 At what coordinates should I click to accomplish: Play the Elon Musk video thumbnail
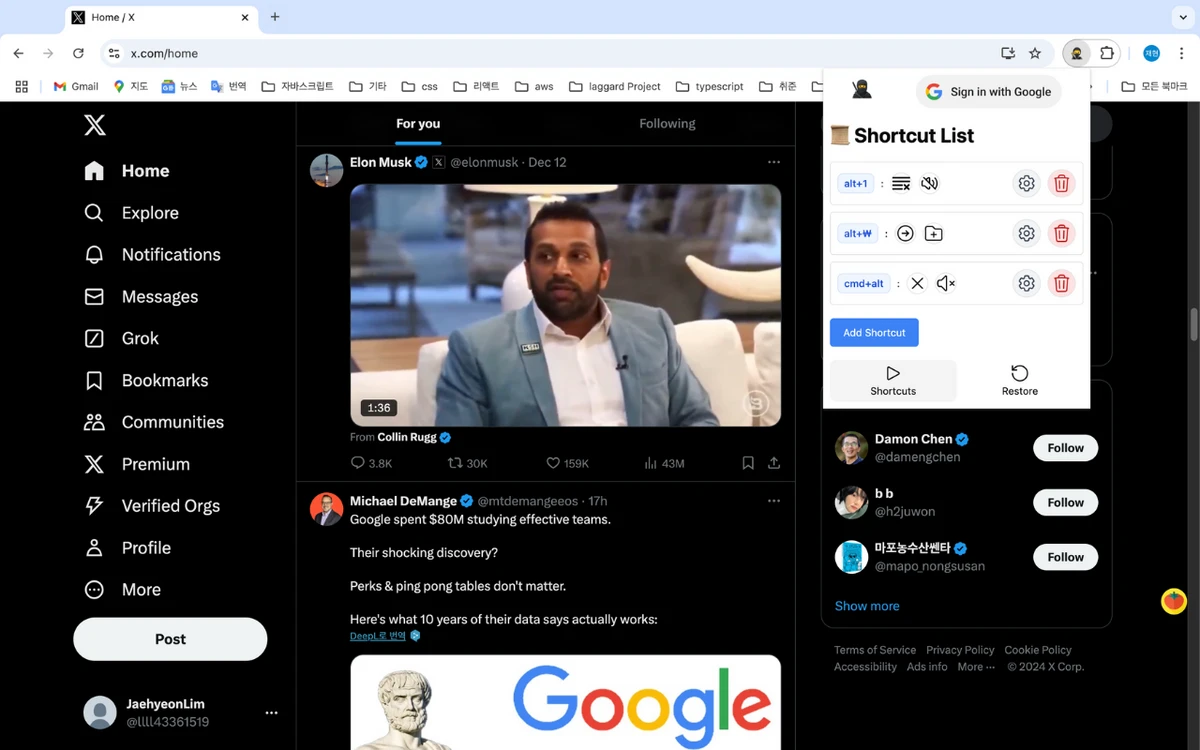565,305
